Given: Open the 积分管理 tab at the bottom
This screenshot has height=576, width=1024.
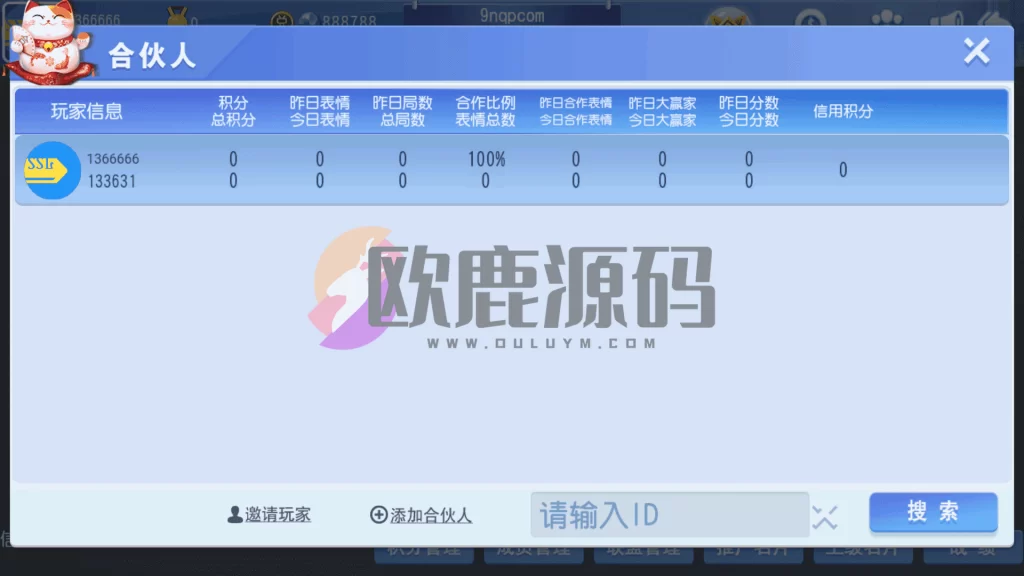Looking at the screenshot, I should tap(422, 553).
